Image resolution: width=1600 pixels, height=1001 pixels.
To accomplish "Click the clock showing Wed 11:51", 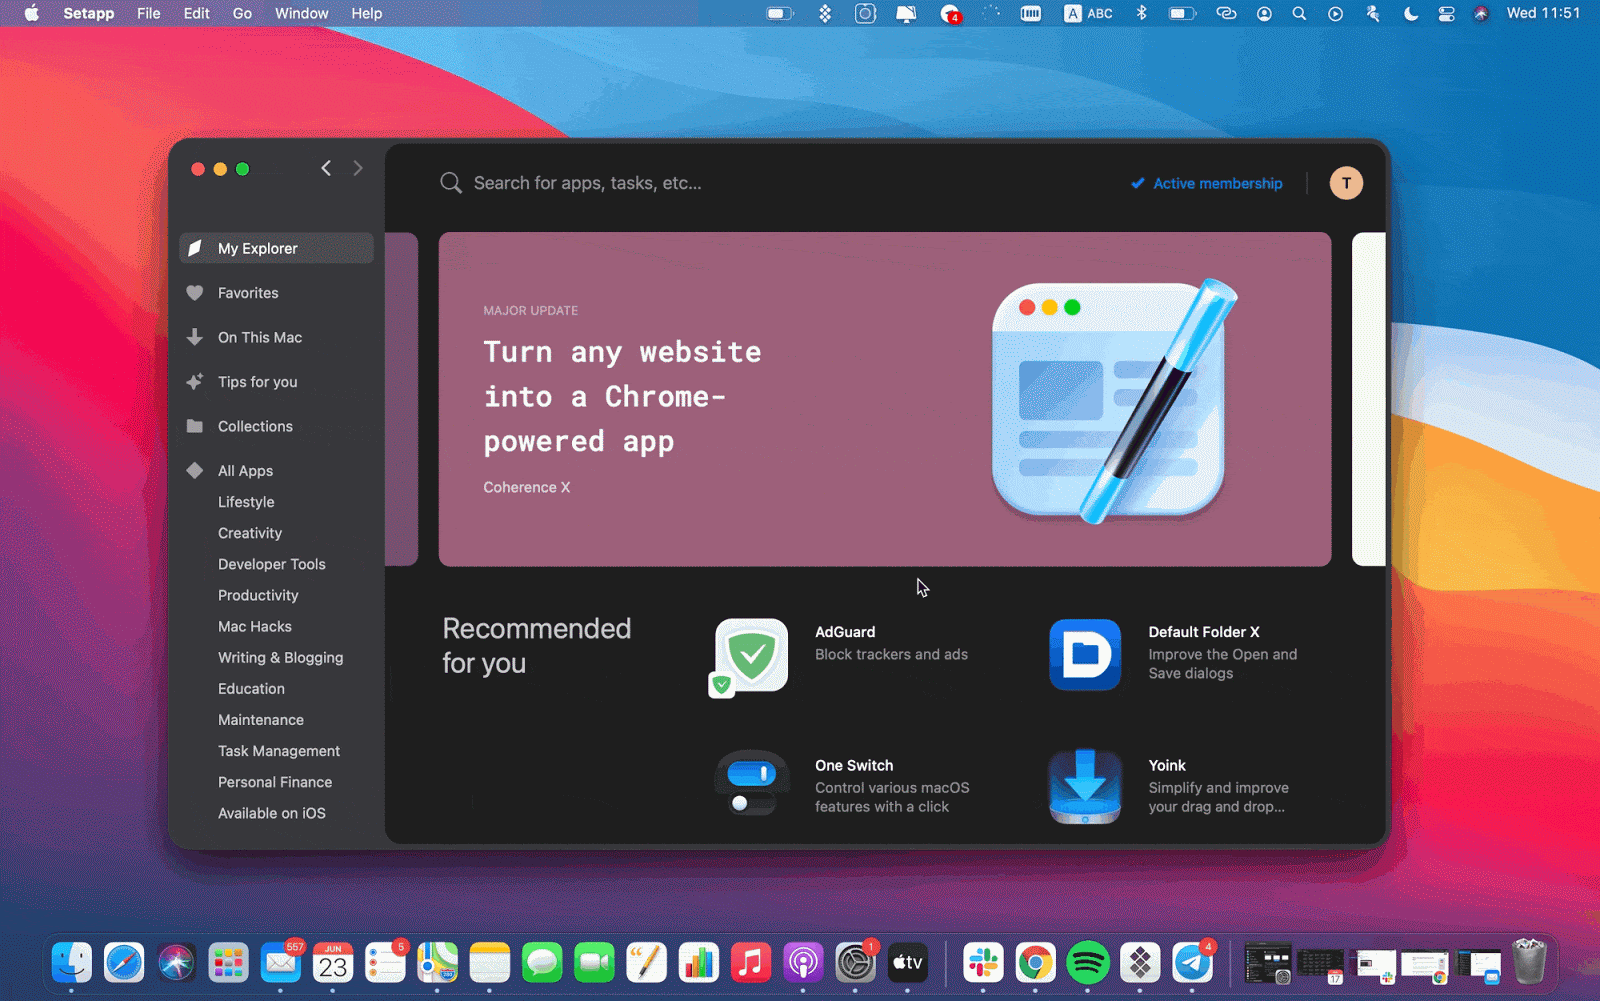I will 1543,13.
